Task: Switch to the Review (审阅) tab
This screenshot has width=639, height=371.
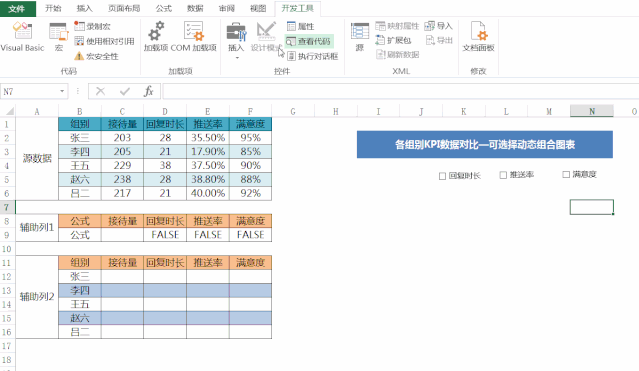Action: point(227,8)
